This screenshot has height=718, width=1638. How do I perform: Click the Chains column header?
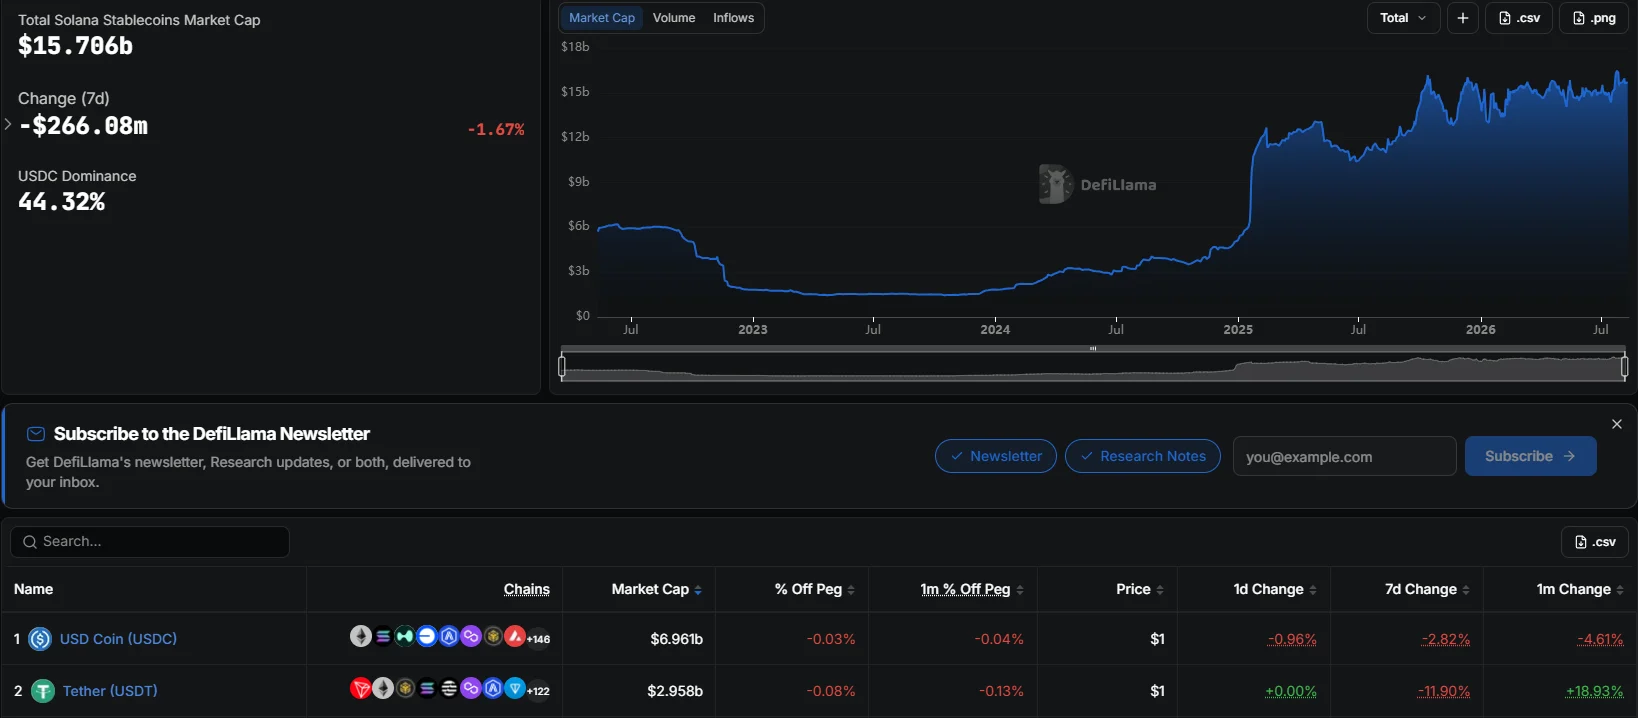coord(527,589)
